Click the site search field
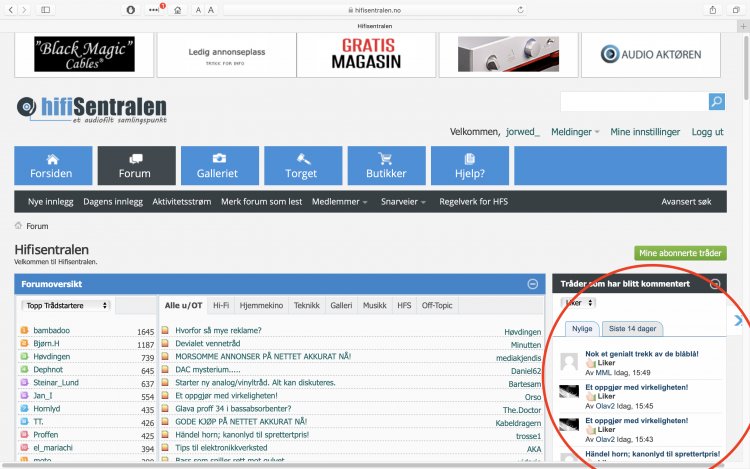The width and height of the screenshot is (750, 469). click(x=634, y=101)
